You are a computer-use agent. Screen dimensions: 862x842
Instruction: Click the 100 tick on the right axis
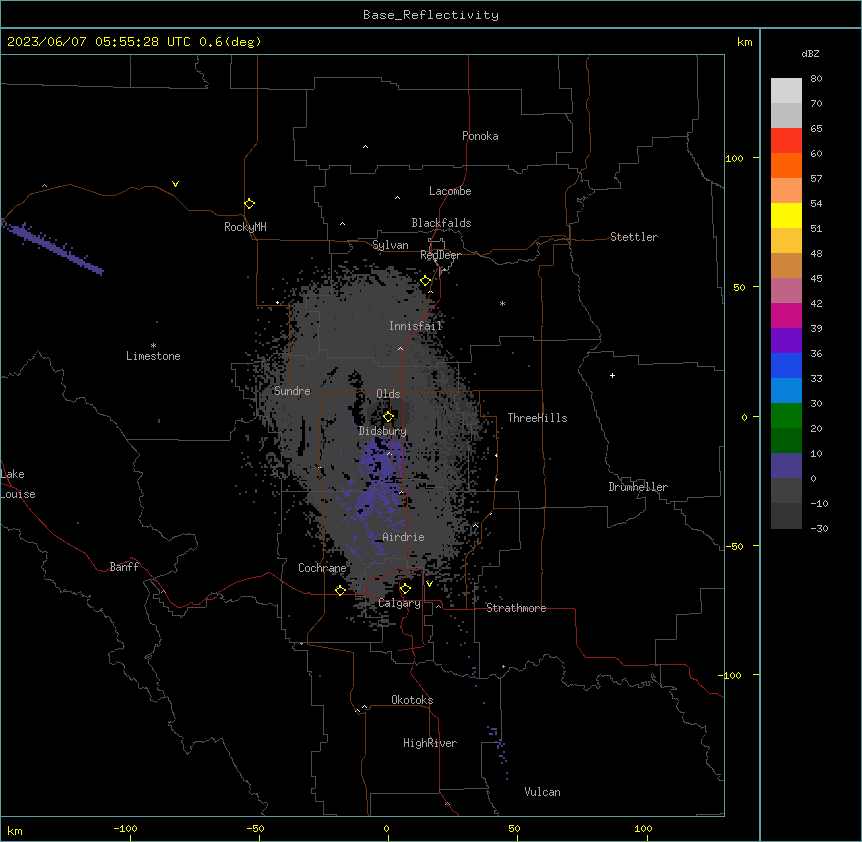(x=734, y=158)
